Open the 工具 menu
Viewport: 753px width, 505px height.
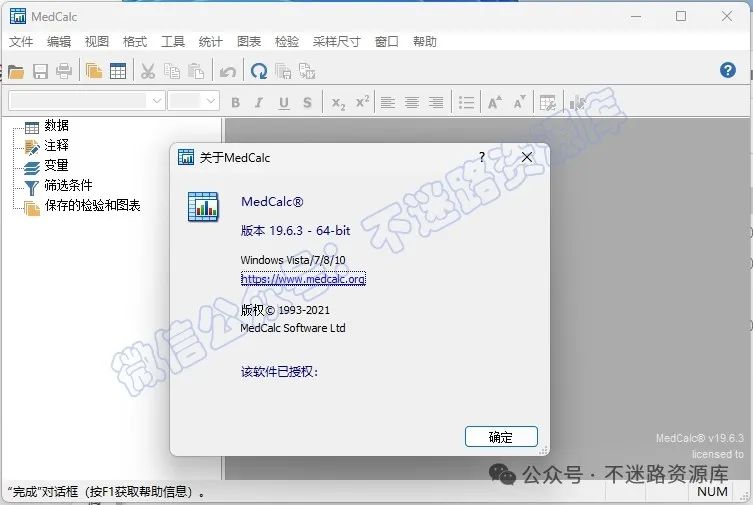click(x=173, y=42)
